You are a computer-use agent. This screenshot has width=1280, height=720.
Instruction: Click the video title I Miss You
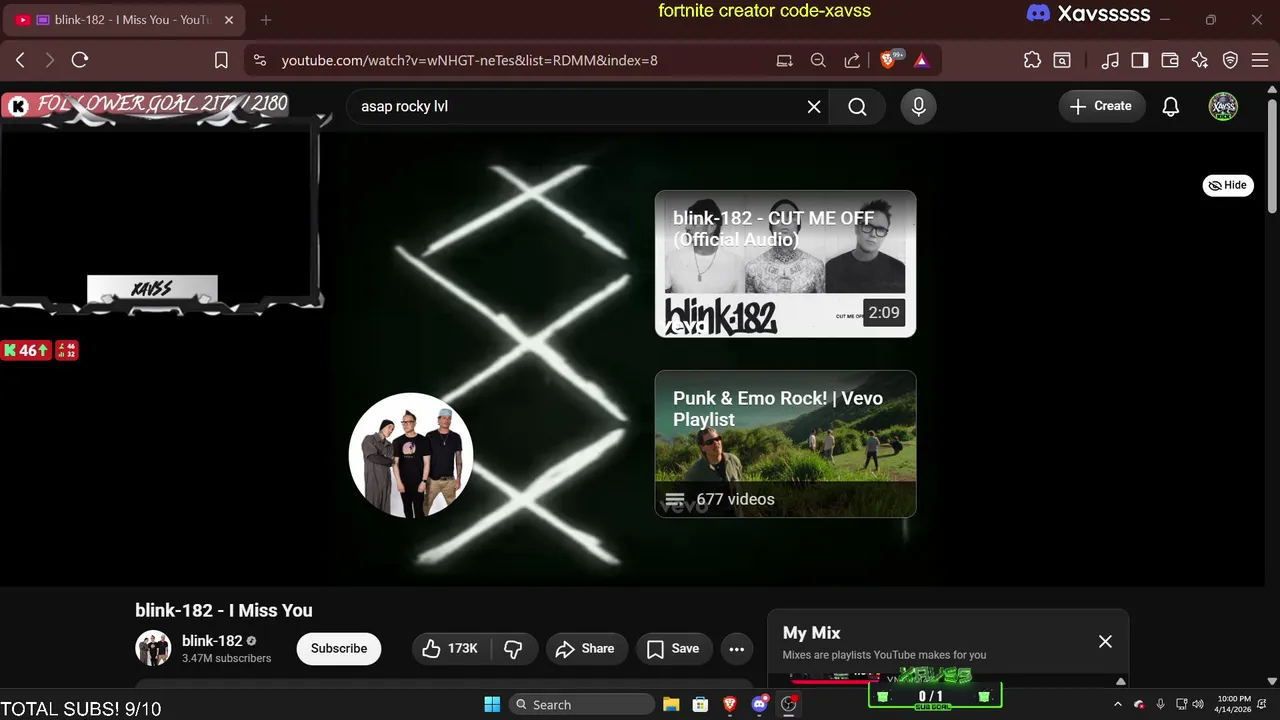tap(224, 610)
